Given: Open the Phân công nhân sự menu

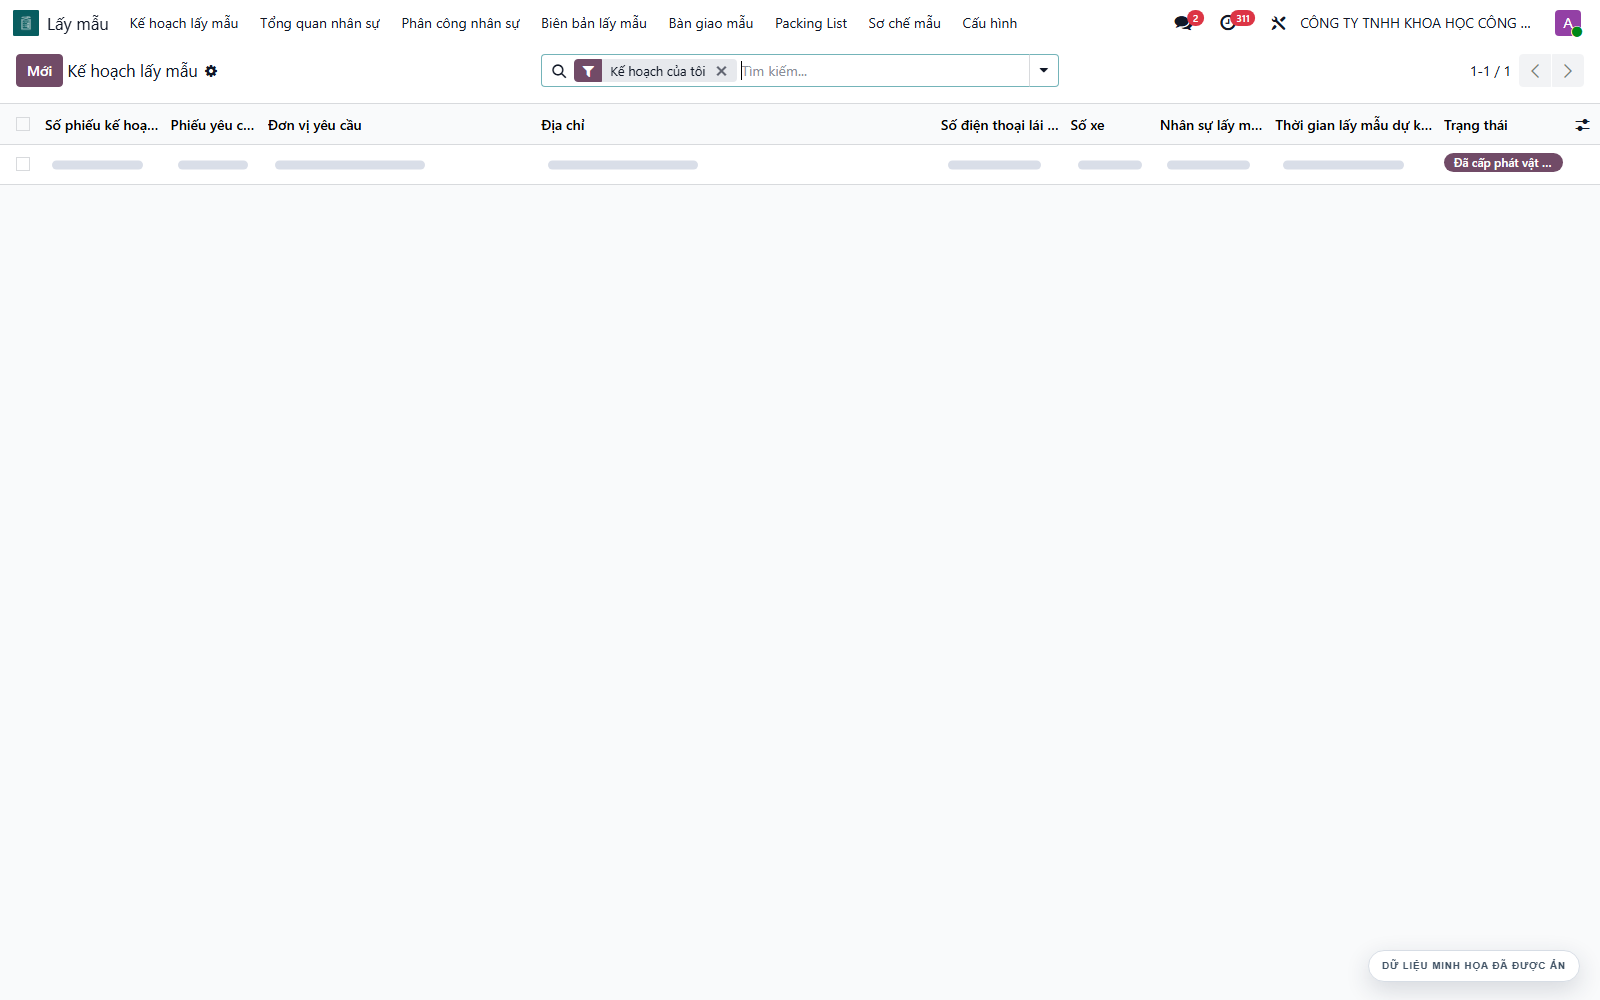Looking at the screenshot, I should 461,23.
